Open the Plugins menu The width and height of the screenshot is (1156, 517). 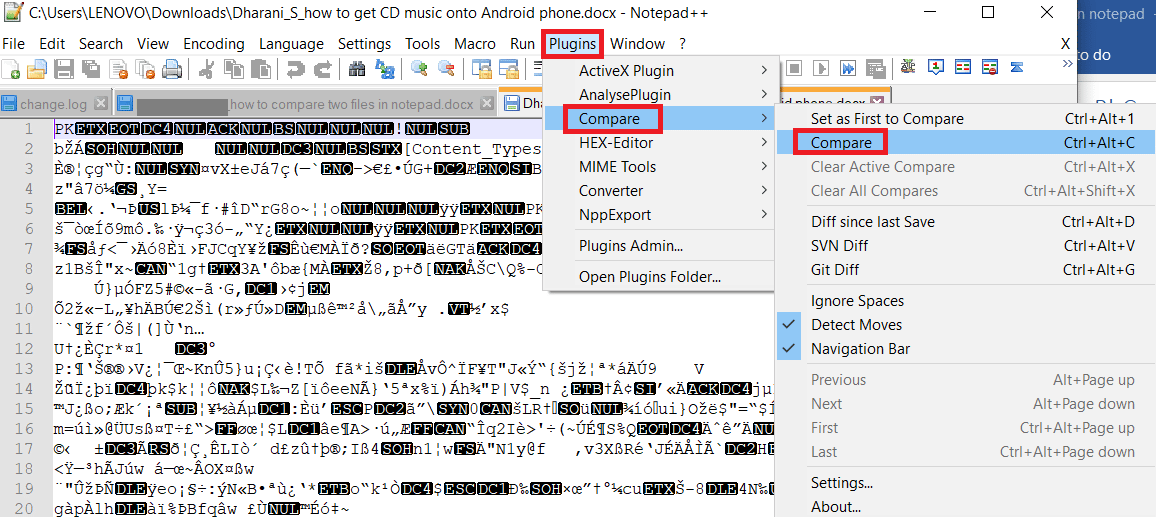pyautogui.click(x=573, y=44)
